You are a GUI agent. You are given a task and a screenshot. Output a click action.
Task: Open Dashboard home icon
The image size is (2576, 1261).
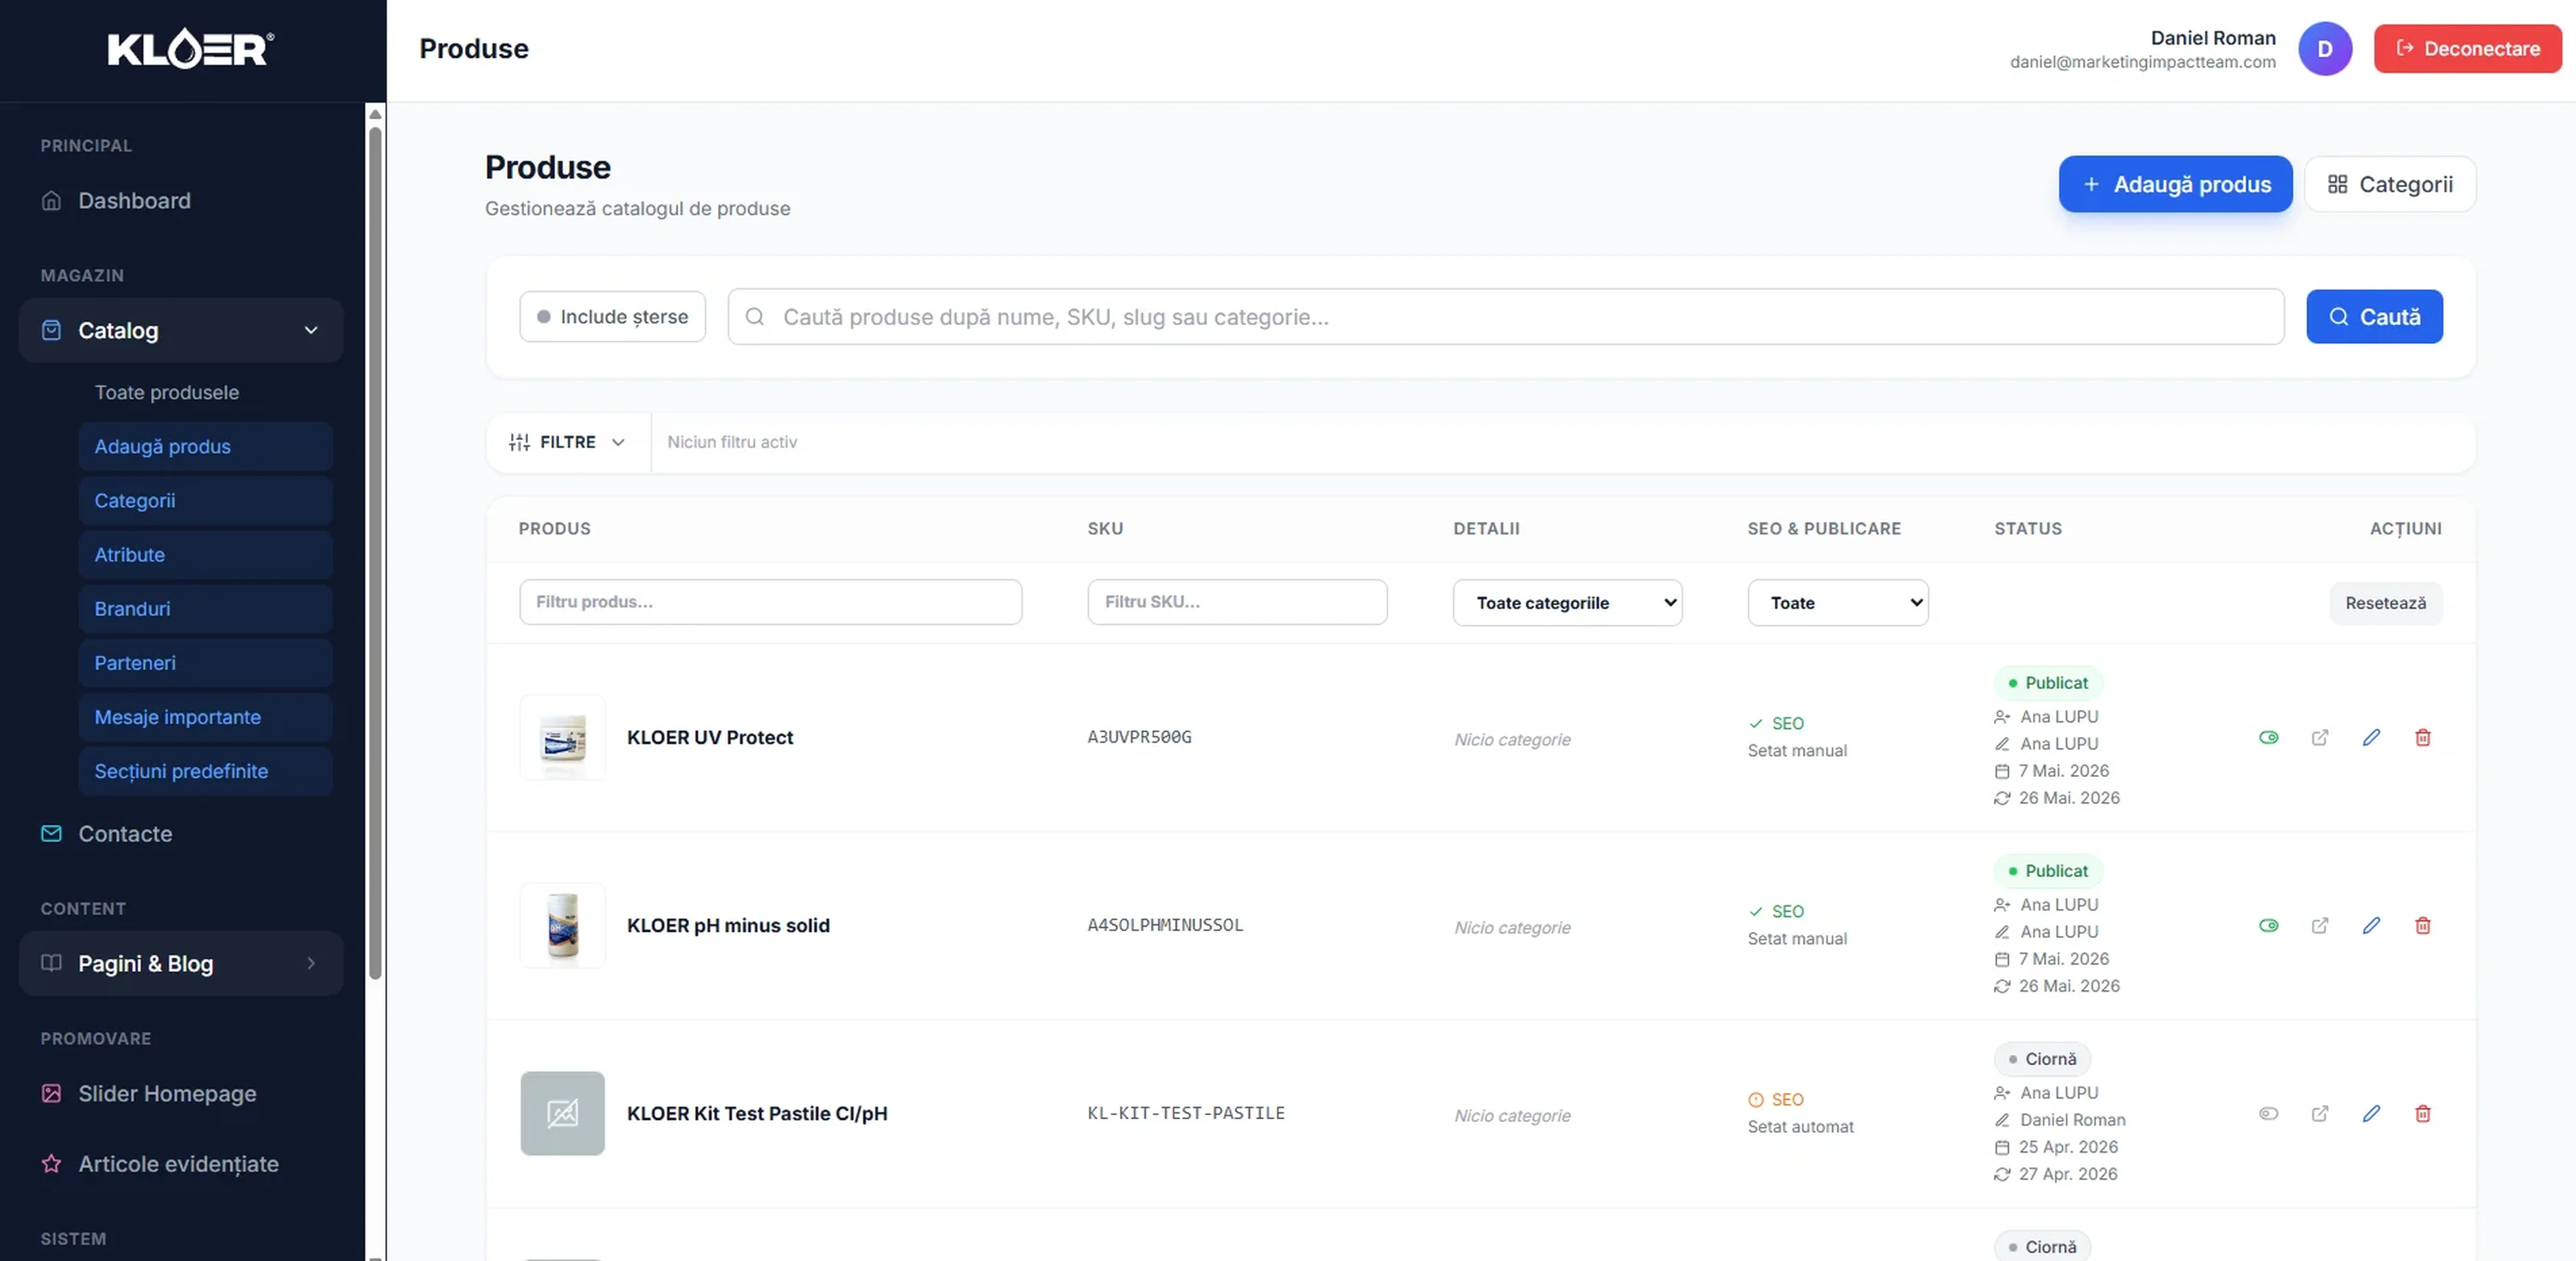pos(51,201)
